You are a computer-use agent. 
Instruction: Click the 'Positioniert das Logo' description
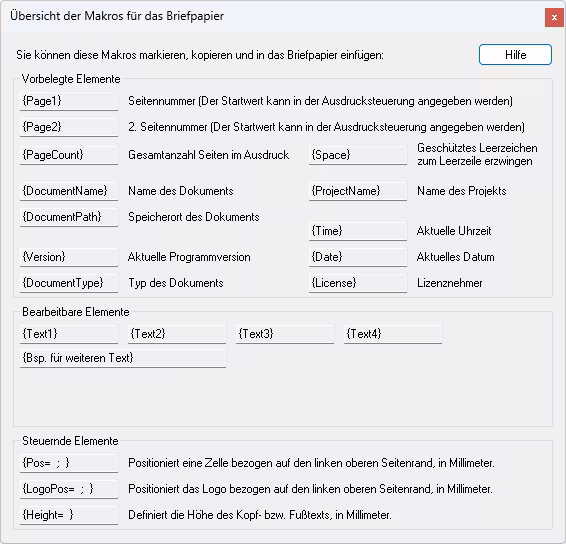pyautogui.click(x=310, y=489)
